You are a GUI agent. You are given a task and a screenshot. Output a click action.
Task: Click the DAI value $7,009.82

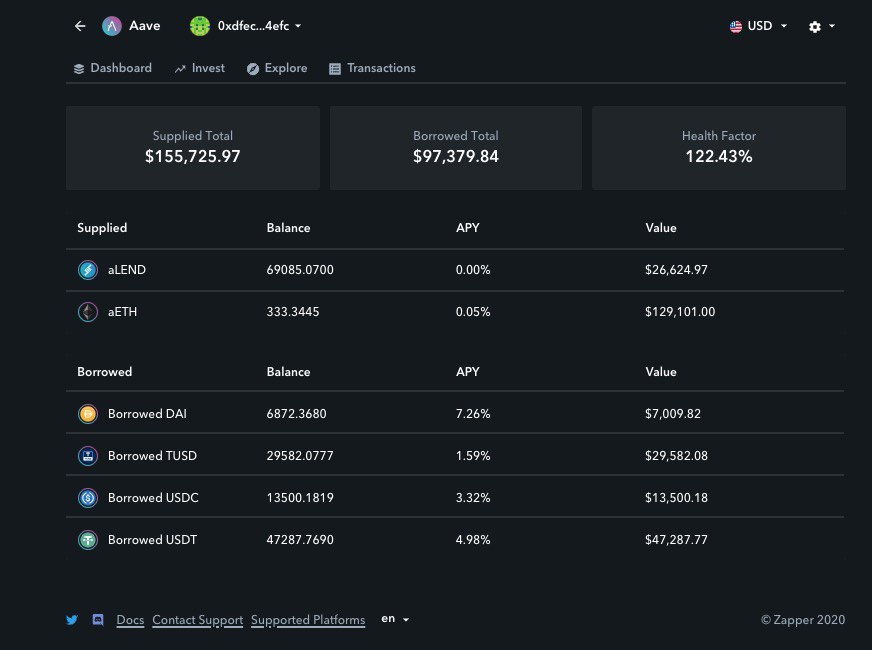click(673, 414)
